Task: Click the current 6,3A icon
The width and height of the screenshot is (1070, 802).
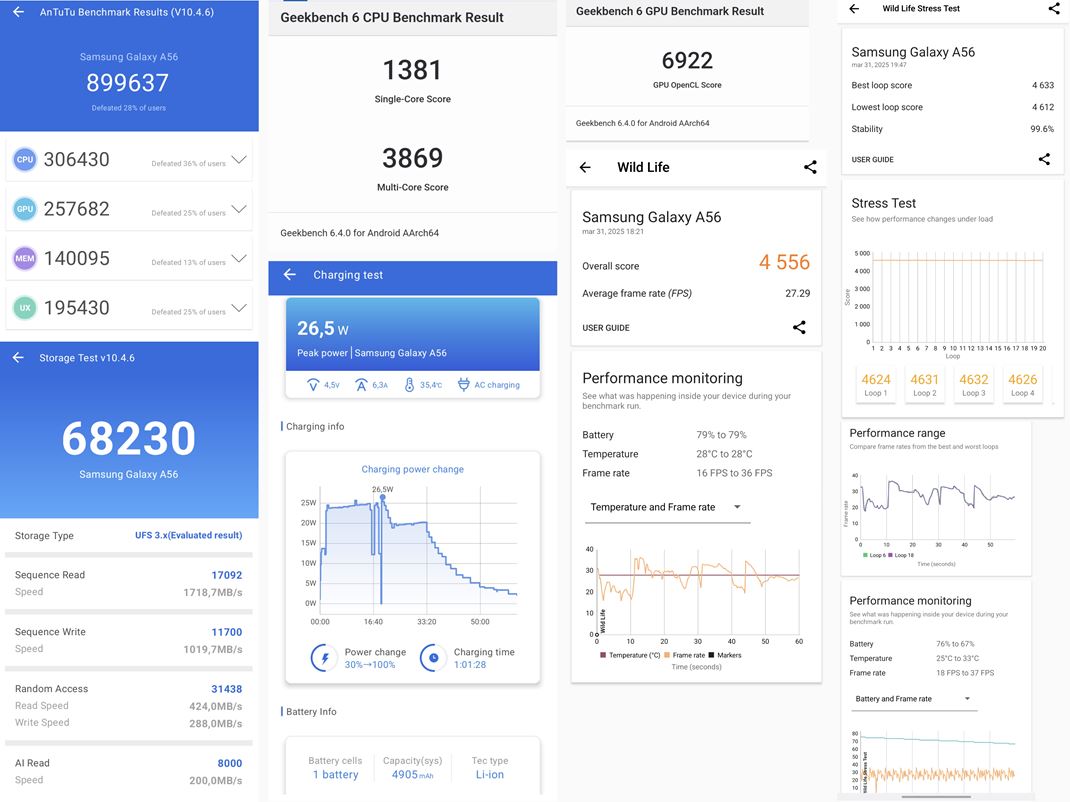Action: 361,385
